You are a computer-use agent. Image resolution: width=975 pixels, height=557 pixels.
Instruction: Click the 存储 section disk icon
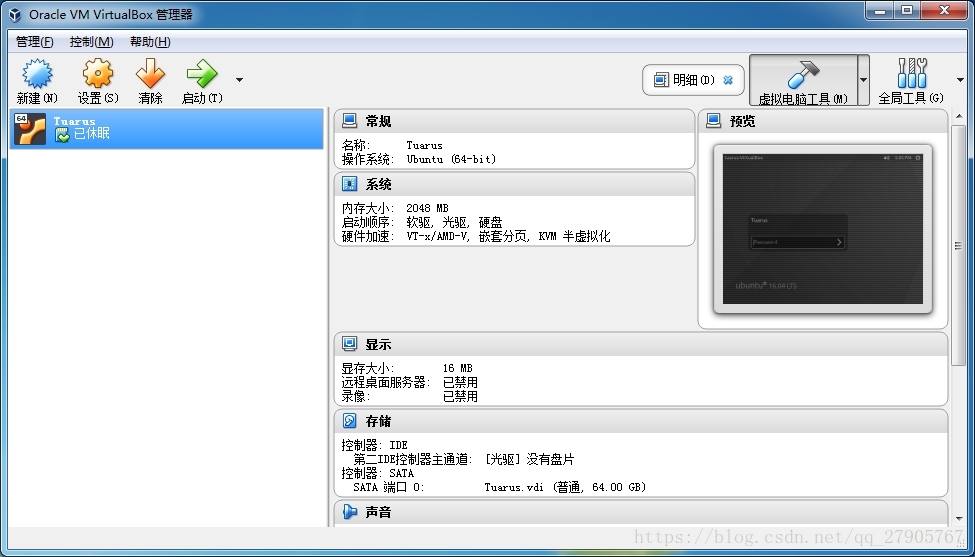coord(349,421)
